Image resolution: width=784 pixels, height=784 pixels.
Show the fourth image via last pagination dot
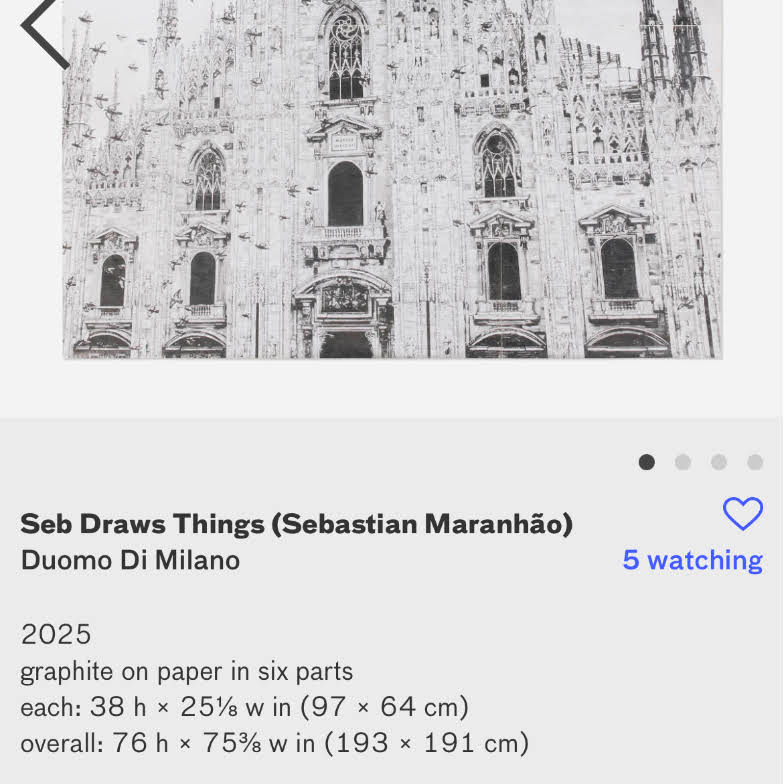click(755, 462)
